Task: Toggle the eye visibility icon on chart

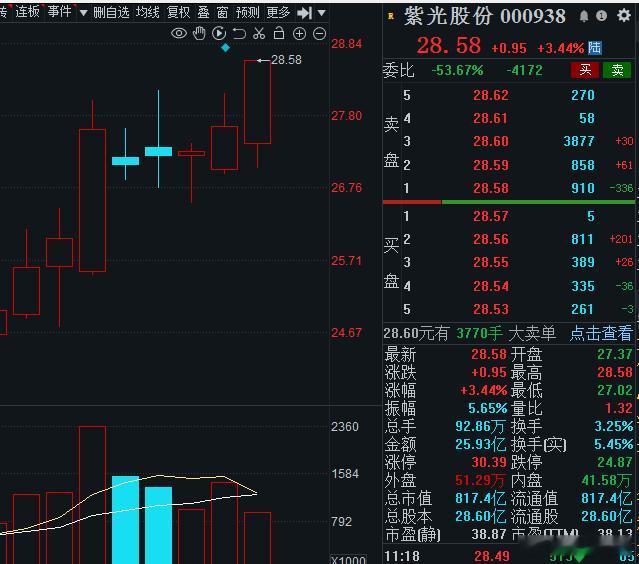Action: pos(179,33)
